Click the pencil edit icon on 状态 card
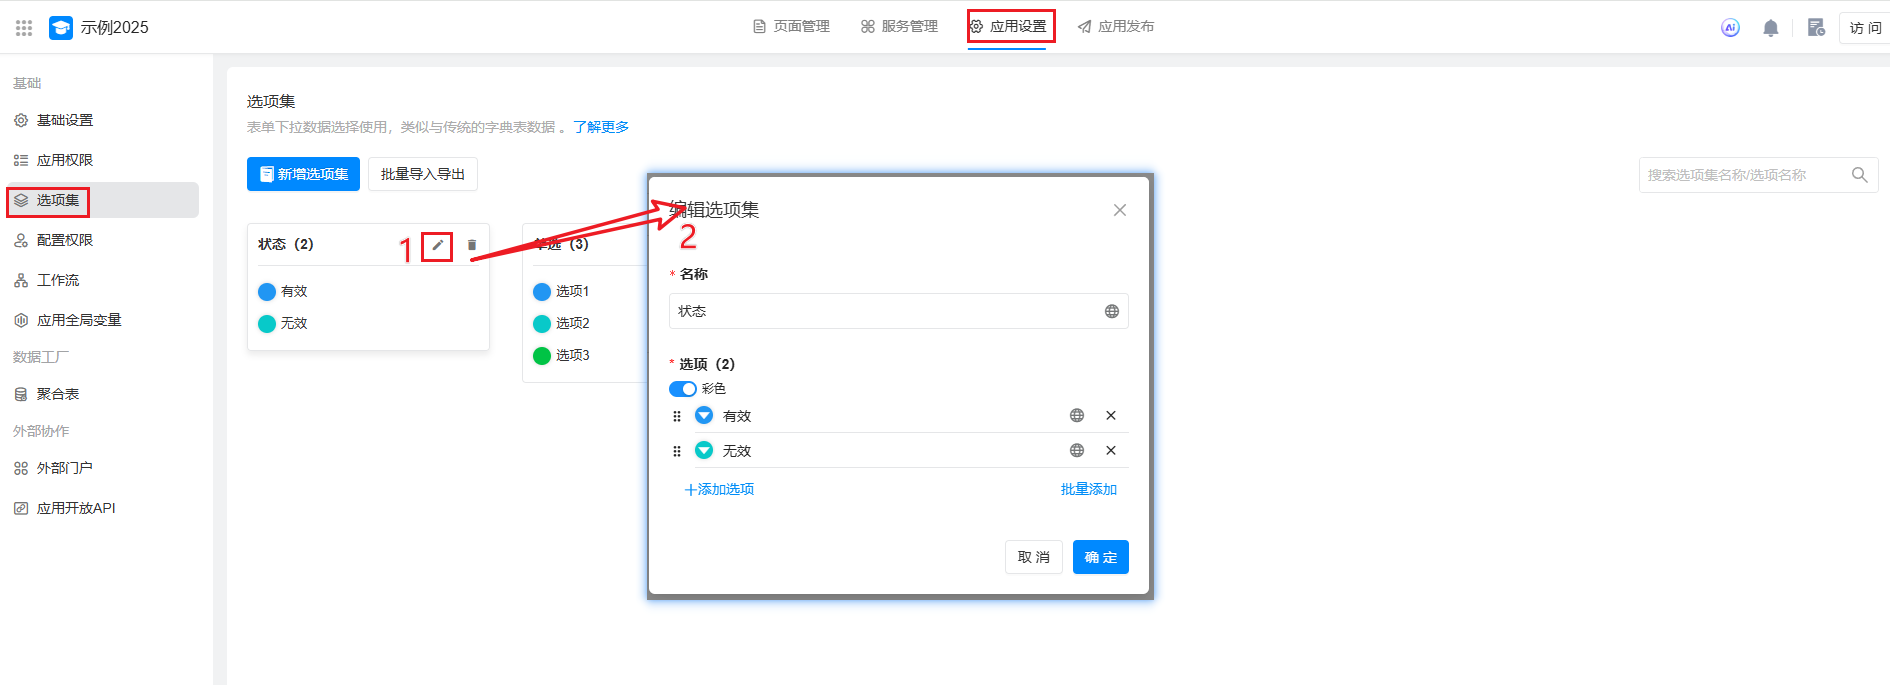This screenshot has width=1890, height=685. [437, 245]
